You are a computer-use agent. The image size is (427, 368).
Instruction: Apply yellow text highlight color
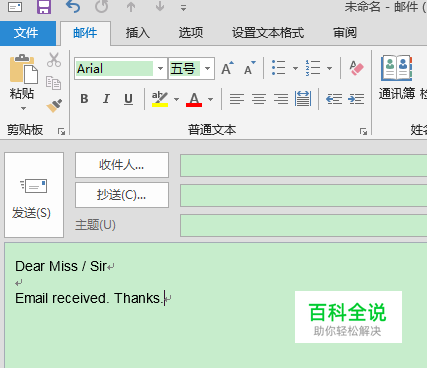(x=160, y=99)
